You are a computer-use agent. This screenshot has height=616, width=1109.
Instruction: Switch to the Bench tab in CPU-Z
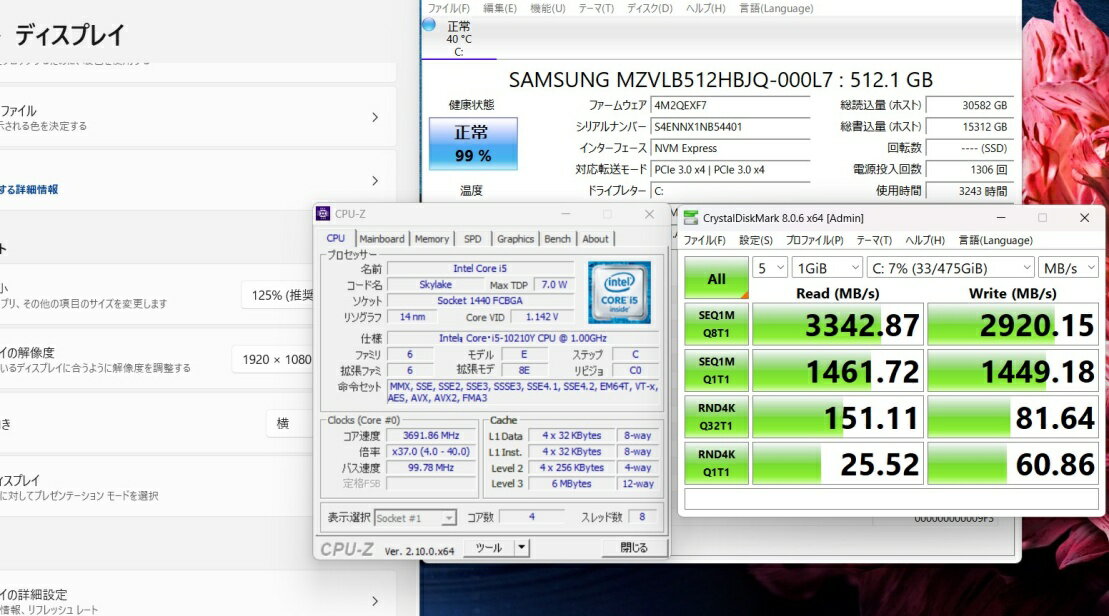point(557,239)
